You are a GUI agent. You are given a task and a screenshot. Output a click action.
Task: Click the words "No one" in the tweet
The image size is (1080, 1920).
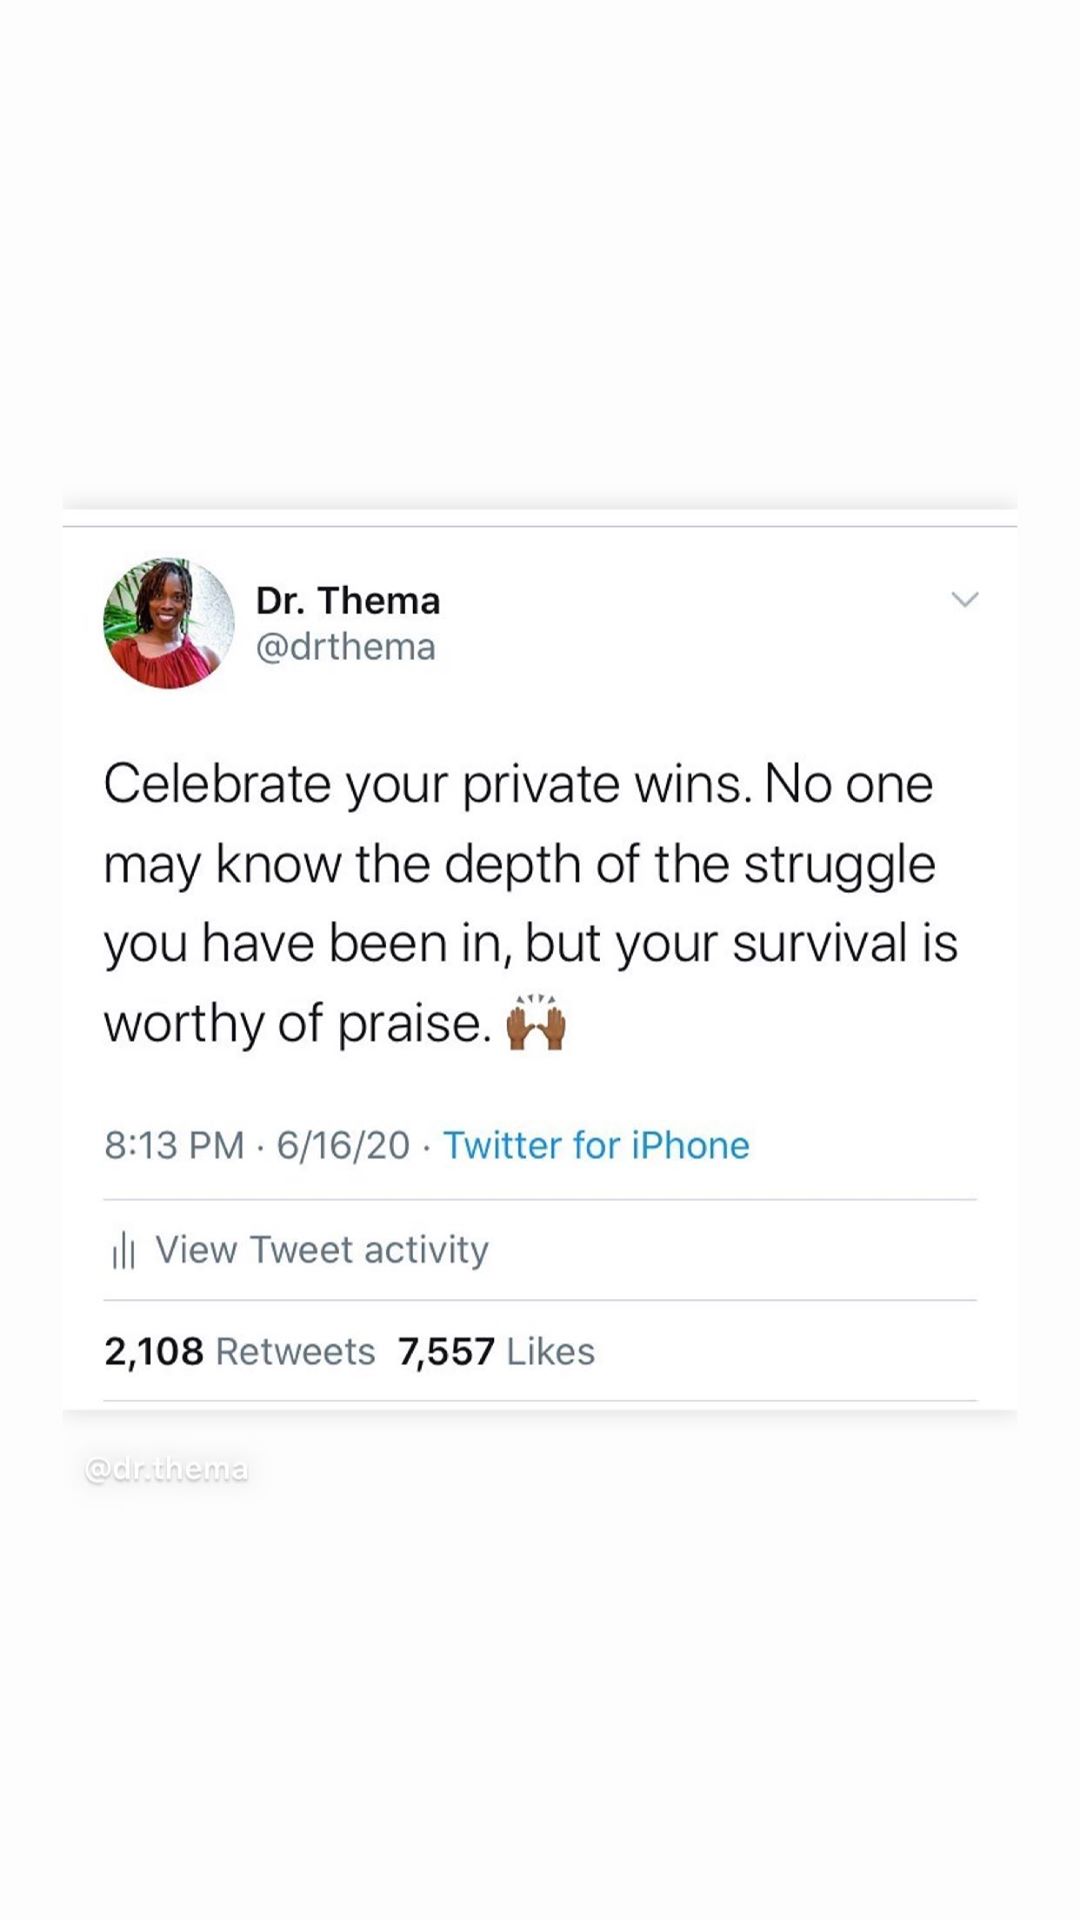(x=849, y=783)
